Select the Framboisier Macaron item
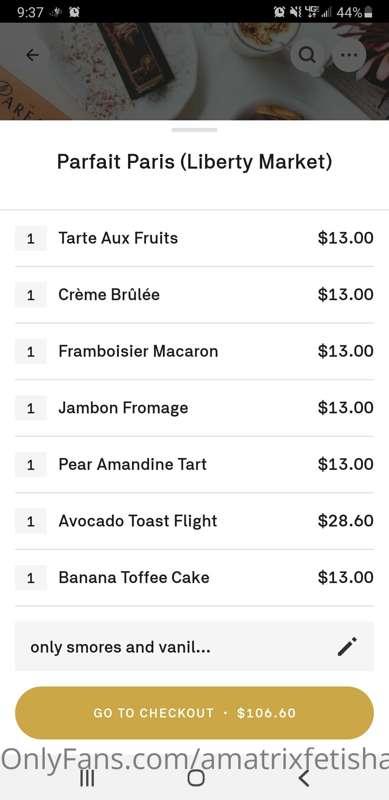Image resolution: width=389 pixels, height=800 pixels. click(194, 351)
